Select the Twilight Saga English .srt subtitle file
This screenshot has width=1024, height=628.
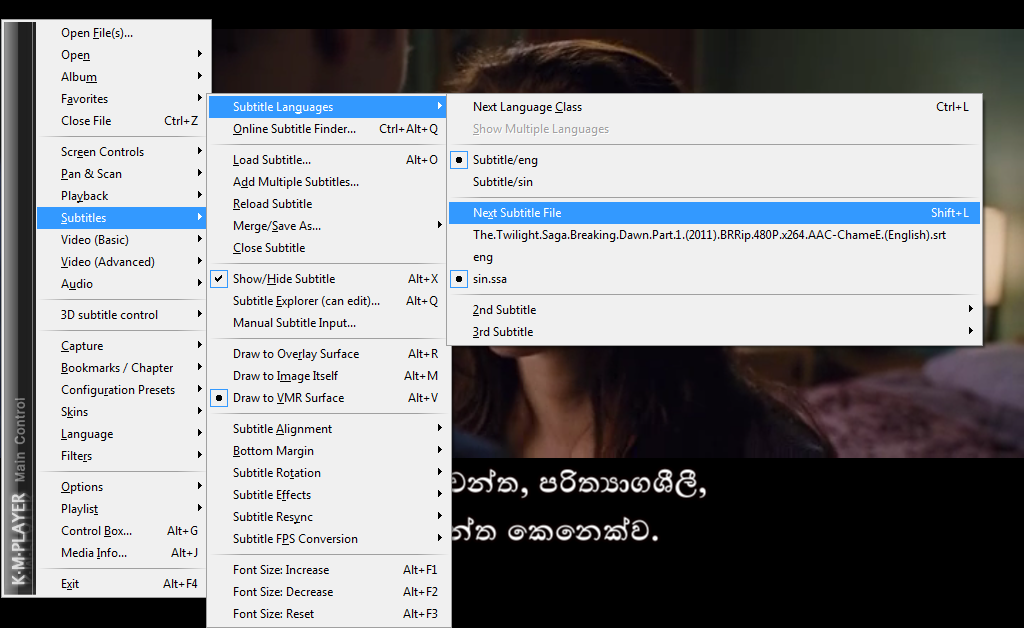point(714,235)
